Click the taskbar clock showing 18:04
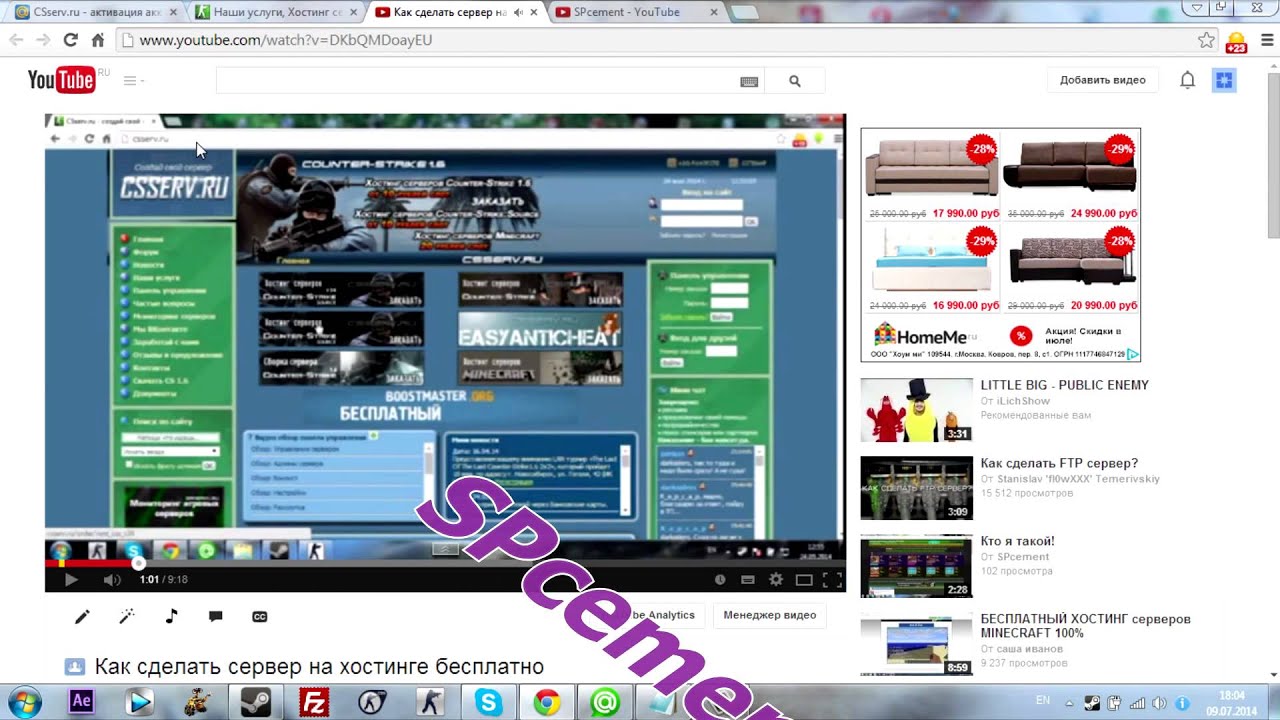1280x720 pixels. coord(1232,703)
